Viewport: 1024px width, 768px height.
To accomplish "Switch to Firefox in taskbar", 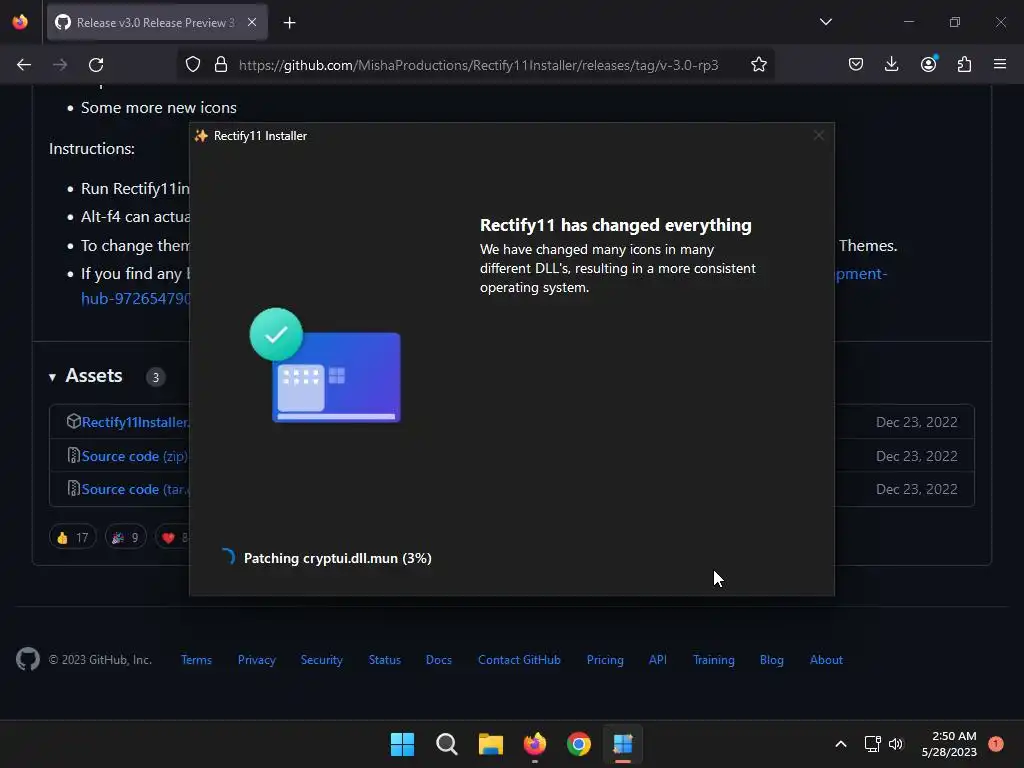I will pyautogui.click(x=535, y=744).
